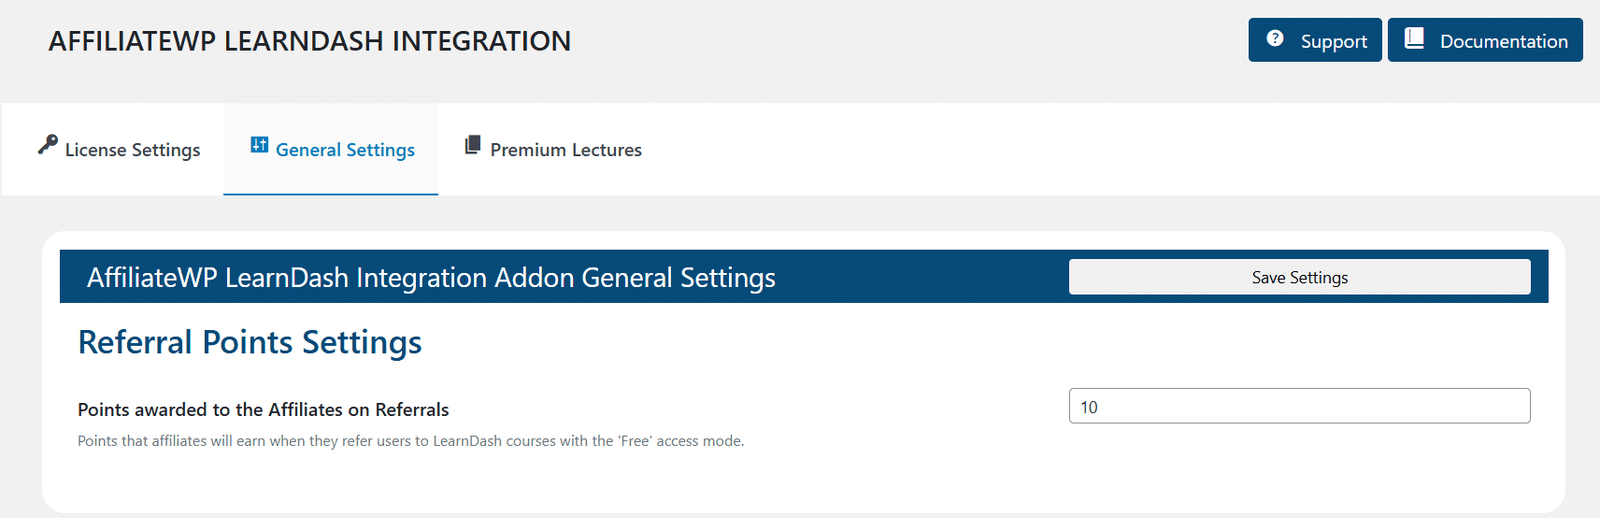Viewport: 1600px width, 518px height.
Task: Switch to the General Settings tab
Action: click(x=331, y=149)
